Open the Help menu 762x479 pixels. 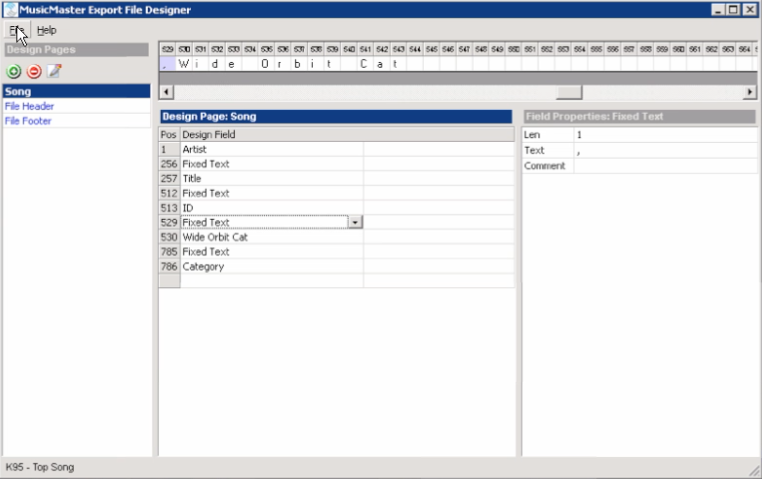[47, 30]
